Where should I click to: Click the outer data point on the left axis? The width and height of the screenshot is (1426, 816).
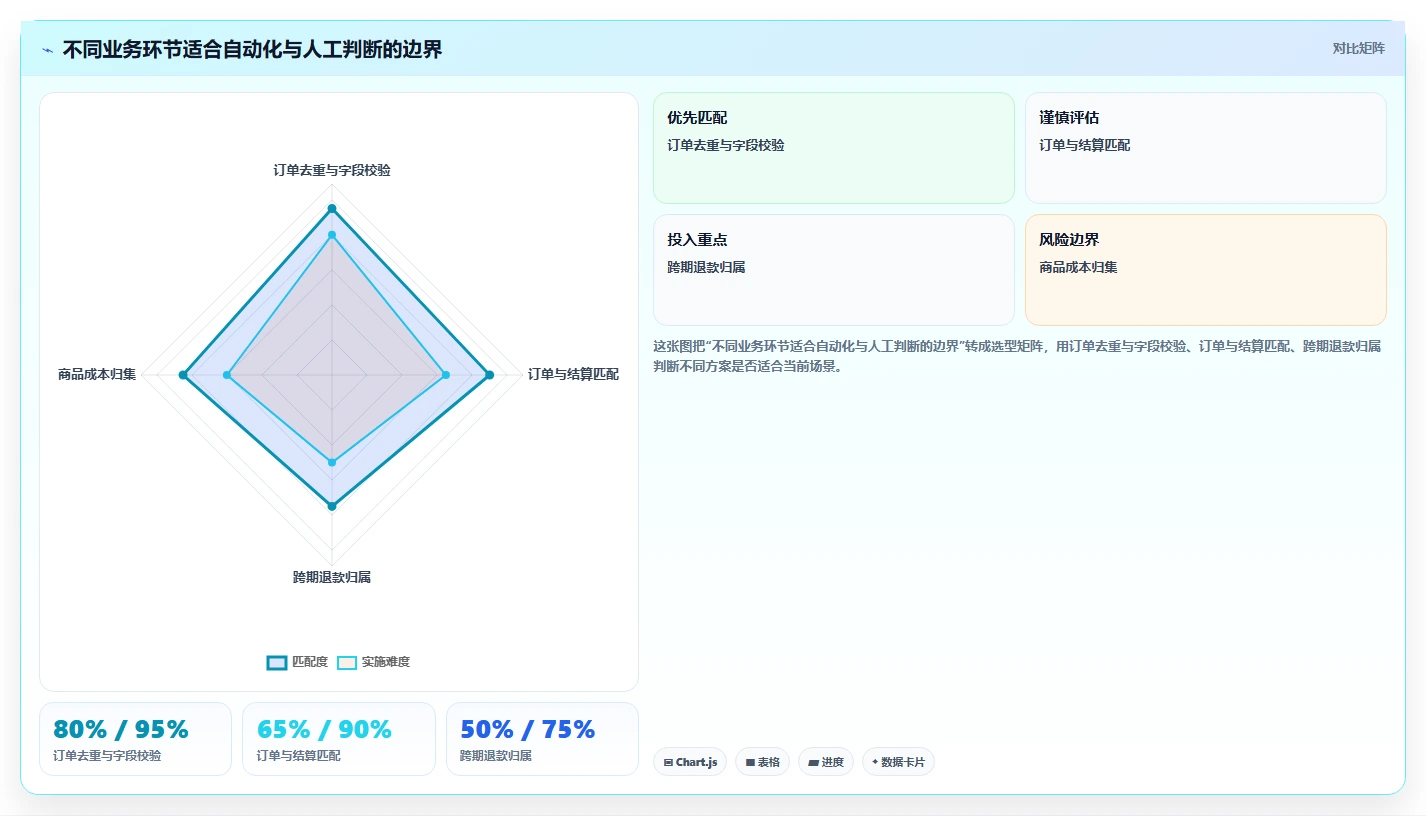coord(183,375)
